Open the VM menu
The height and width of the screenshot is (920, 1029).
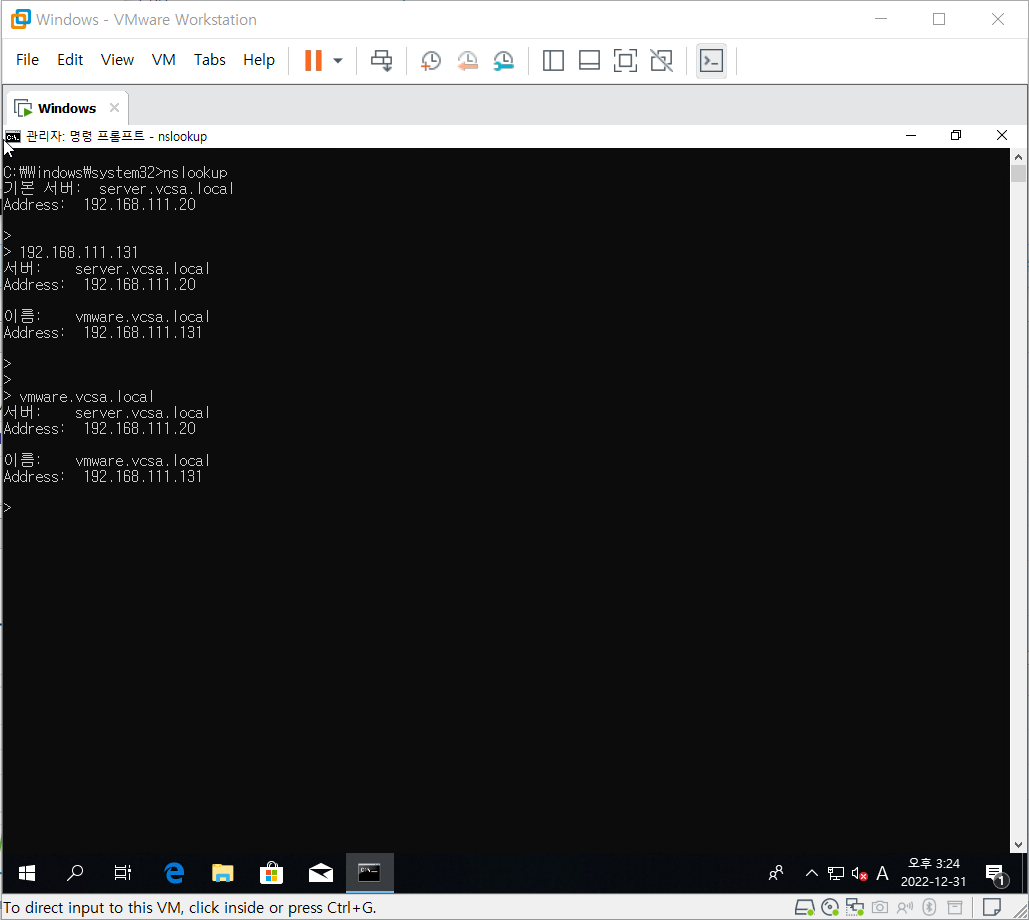[163, 60]
